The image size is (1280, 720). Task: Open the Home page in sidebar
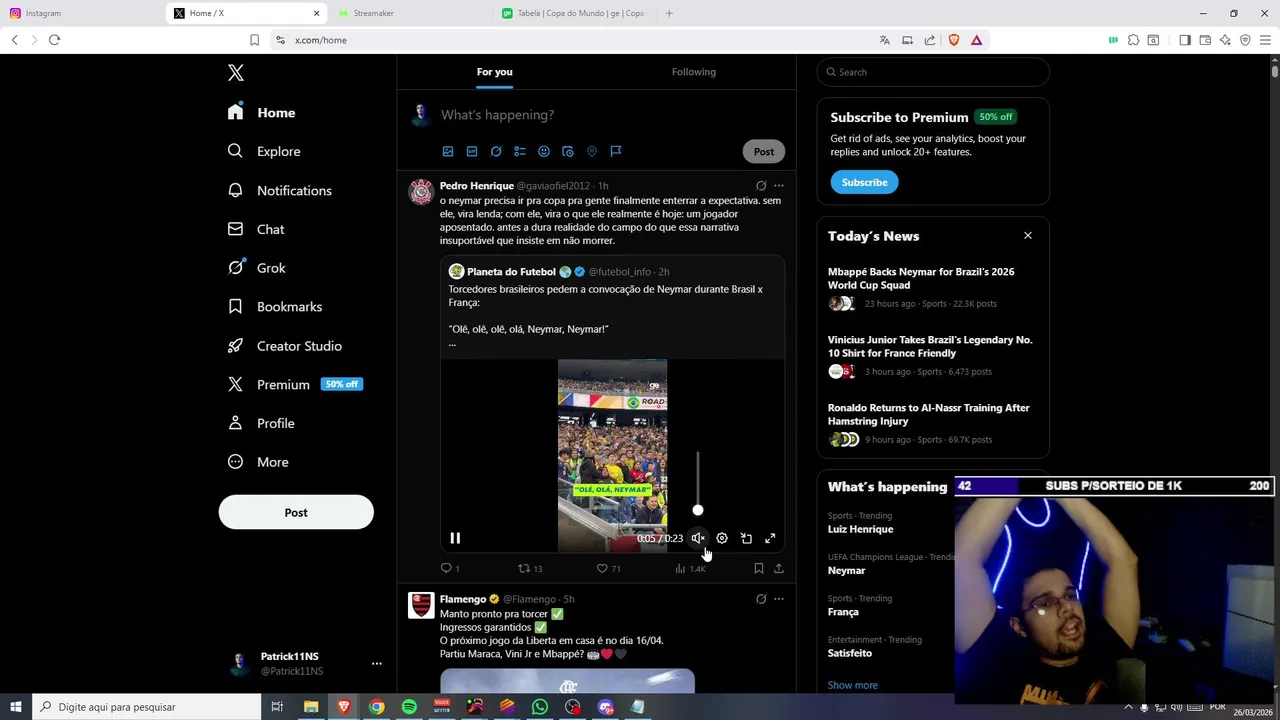click(261, 113)
